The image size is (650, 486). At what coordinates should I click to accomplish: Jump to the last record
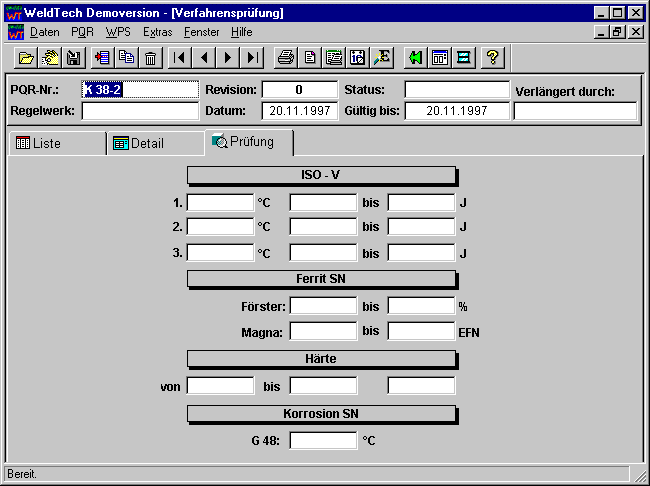[253, 58]
